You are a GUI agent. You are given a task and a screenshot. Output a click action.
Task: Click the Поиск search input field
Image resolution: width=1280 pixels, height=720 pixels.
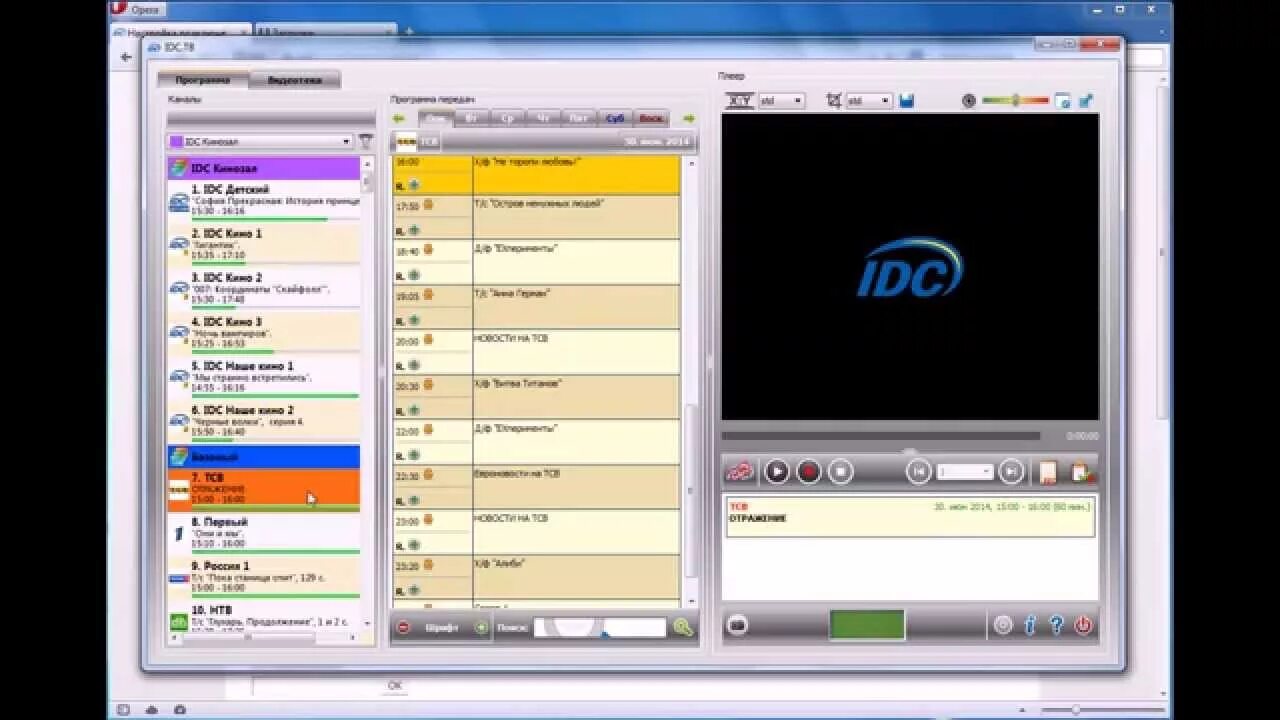[599, 628]
